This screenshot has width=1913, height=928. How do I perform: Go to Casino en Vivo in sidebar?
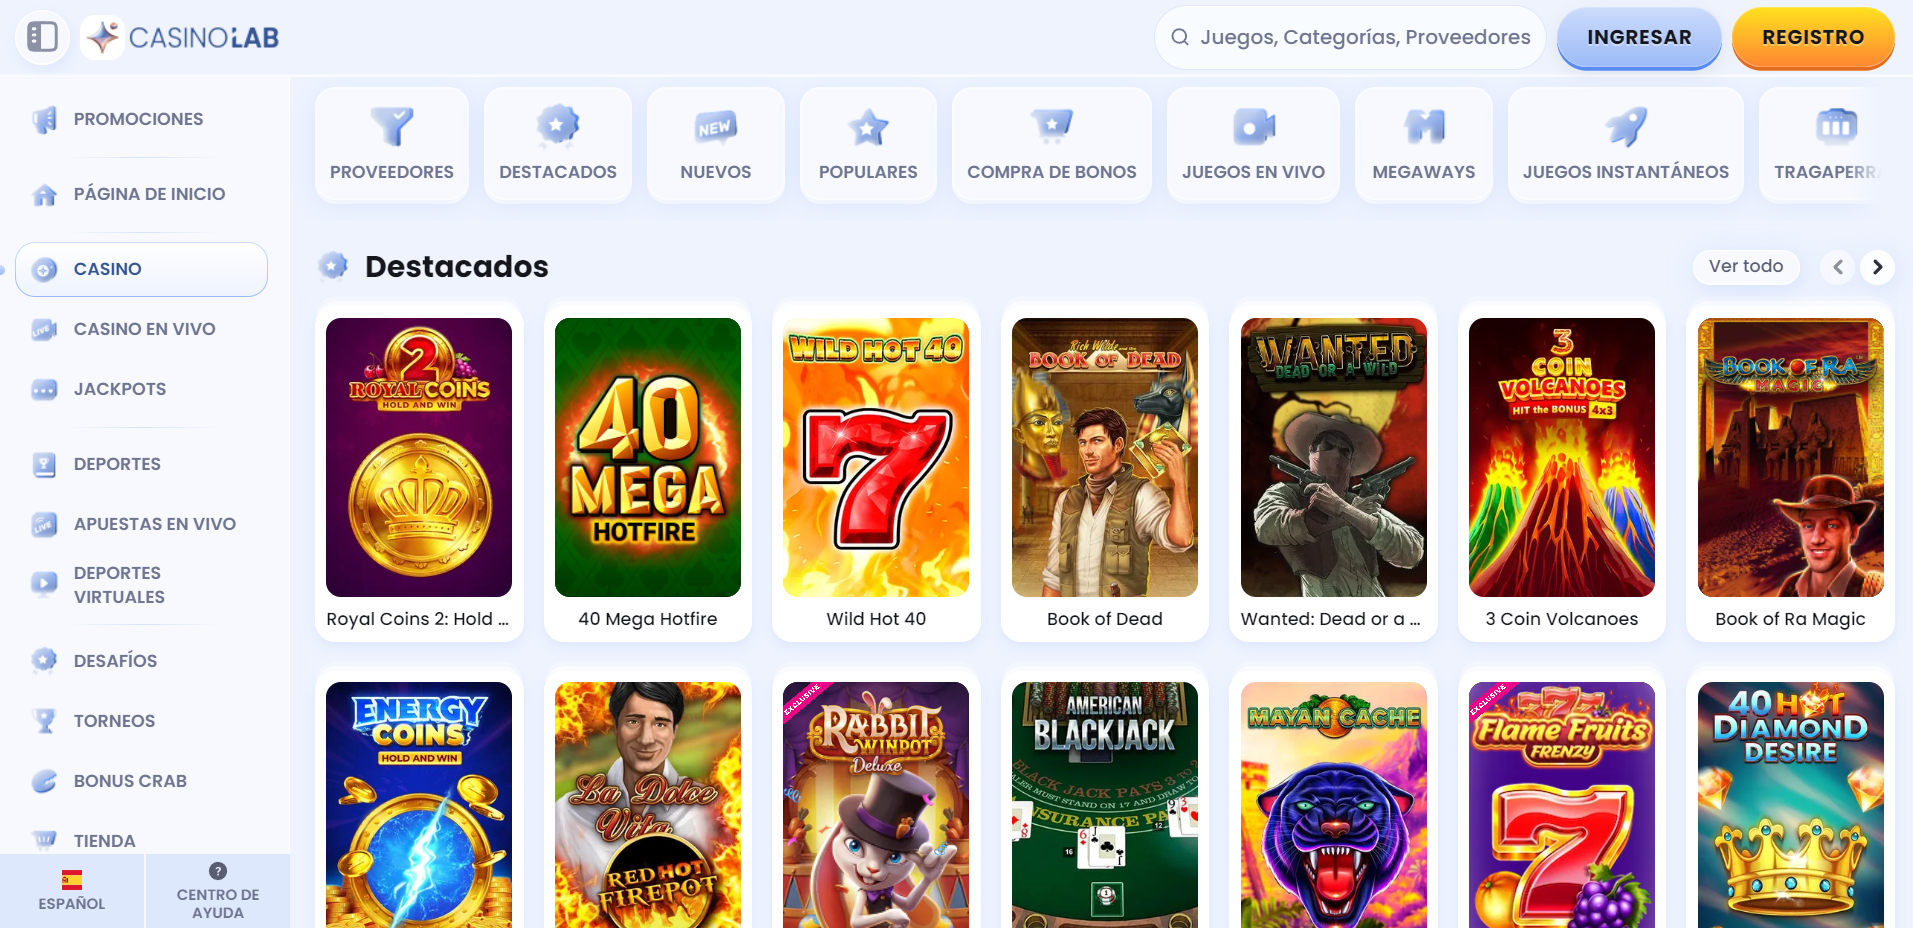(x=142, y=329)
